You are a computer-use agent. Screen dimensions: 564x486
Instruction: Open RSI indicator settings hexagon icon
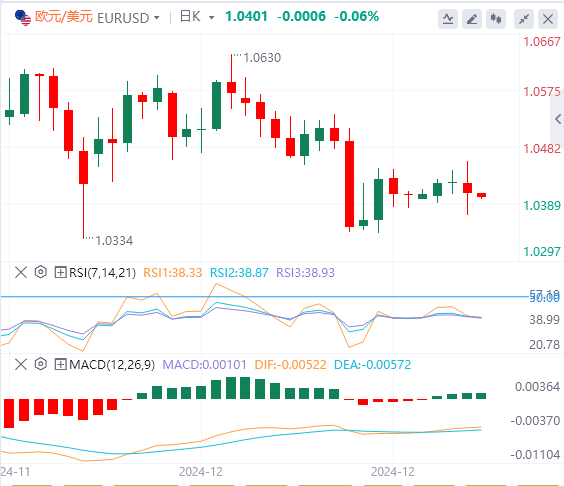[x=41, y=272]
